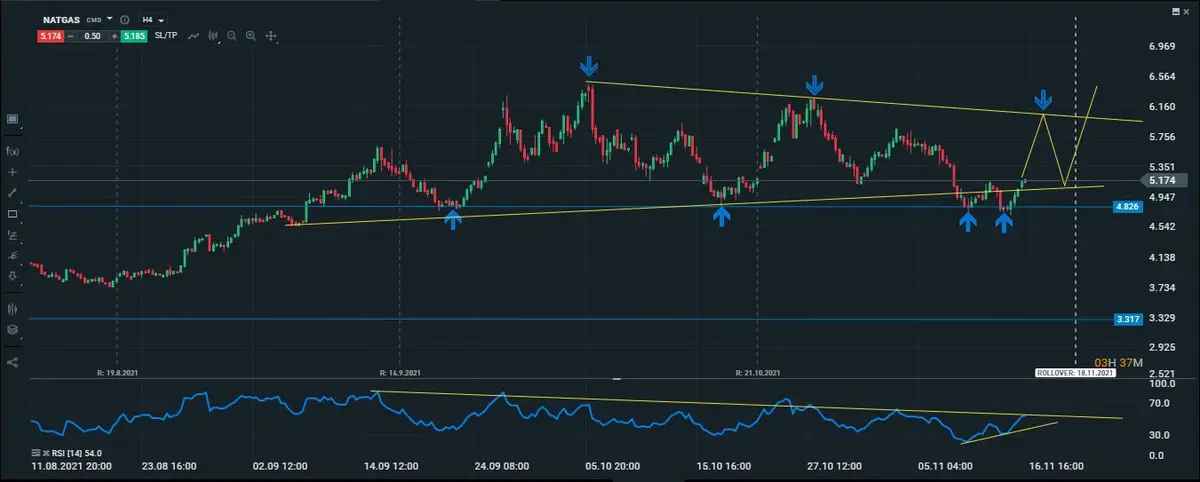Open the instrument info icon
This screenshot has width=1200, height=482.
click(x=124, y=19)
